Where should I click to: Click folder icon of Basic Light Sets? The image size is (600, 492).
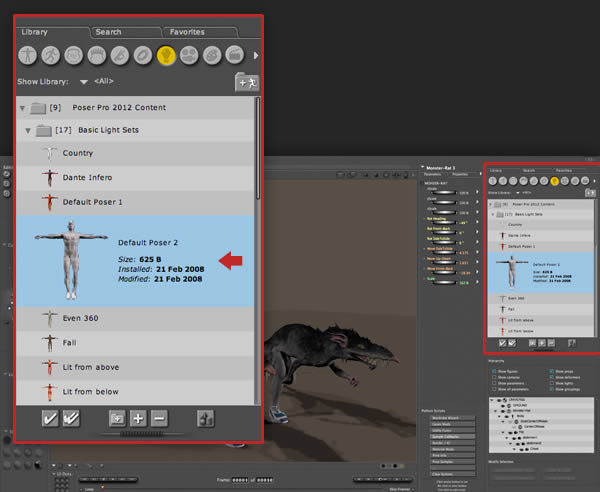point(44,131)
